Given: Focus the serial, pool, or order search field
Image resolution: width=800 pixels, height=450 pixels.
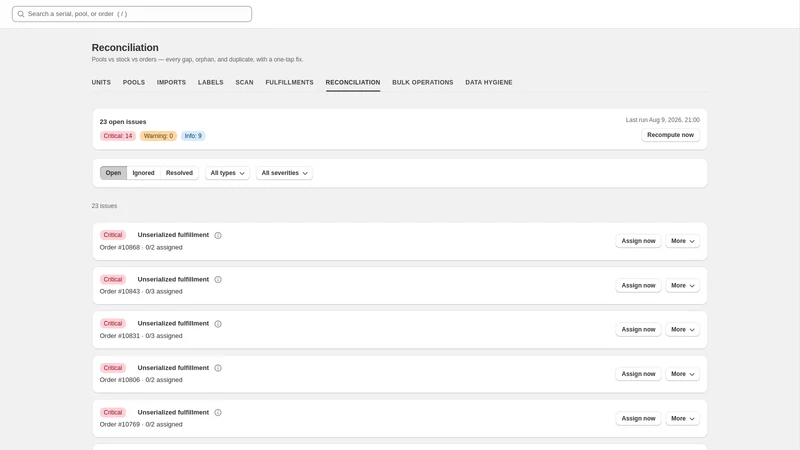Looking at the screenshot, I should coord(132,14).
